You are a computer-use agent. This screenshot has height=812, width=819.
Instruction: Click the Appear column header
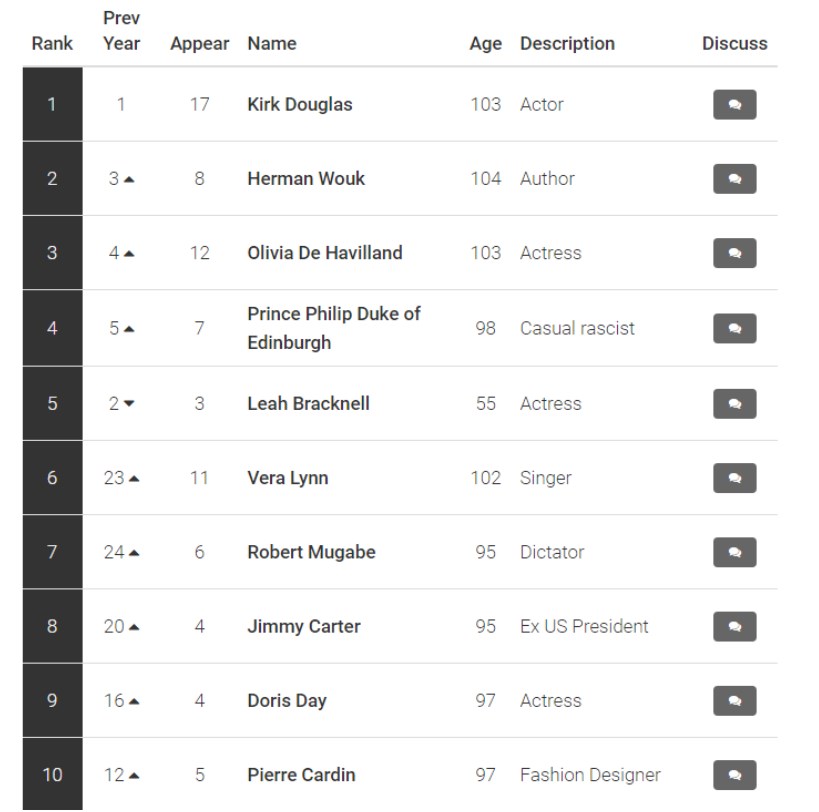click(x=200, y=43)
